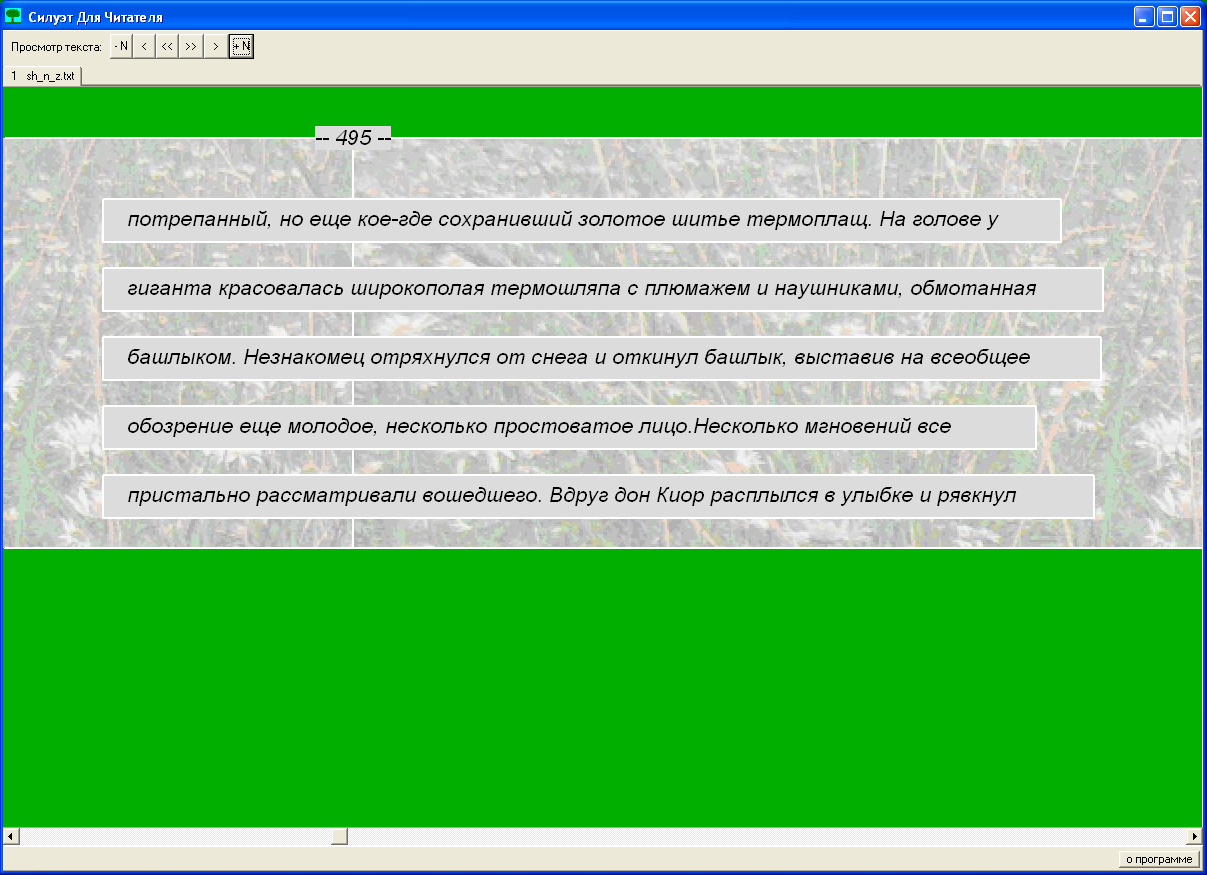Click the line starting with 'башлыком. Незнакомец'
This screenshot has width=1207, height=875.
click(601, 358)
